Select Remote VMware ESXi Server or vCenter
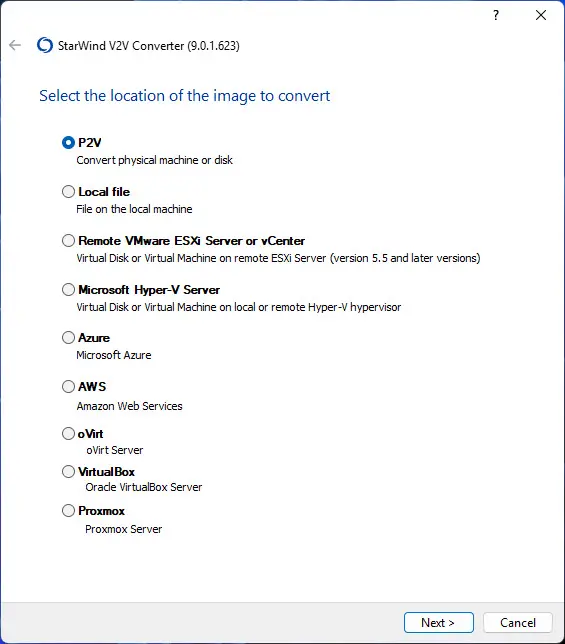The image size is (565, 644). [x=68, y=241]
